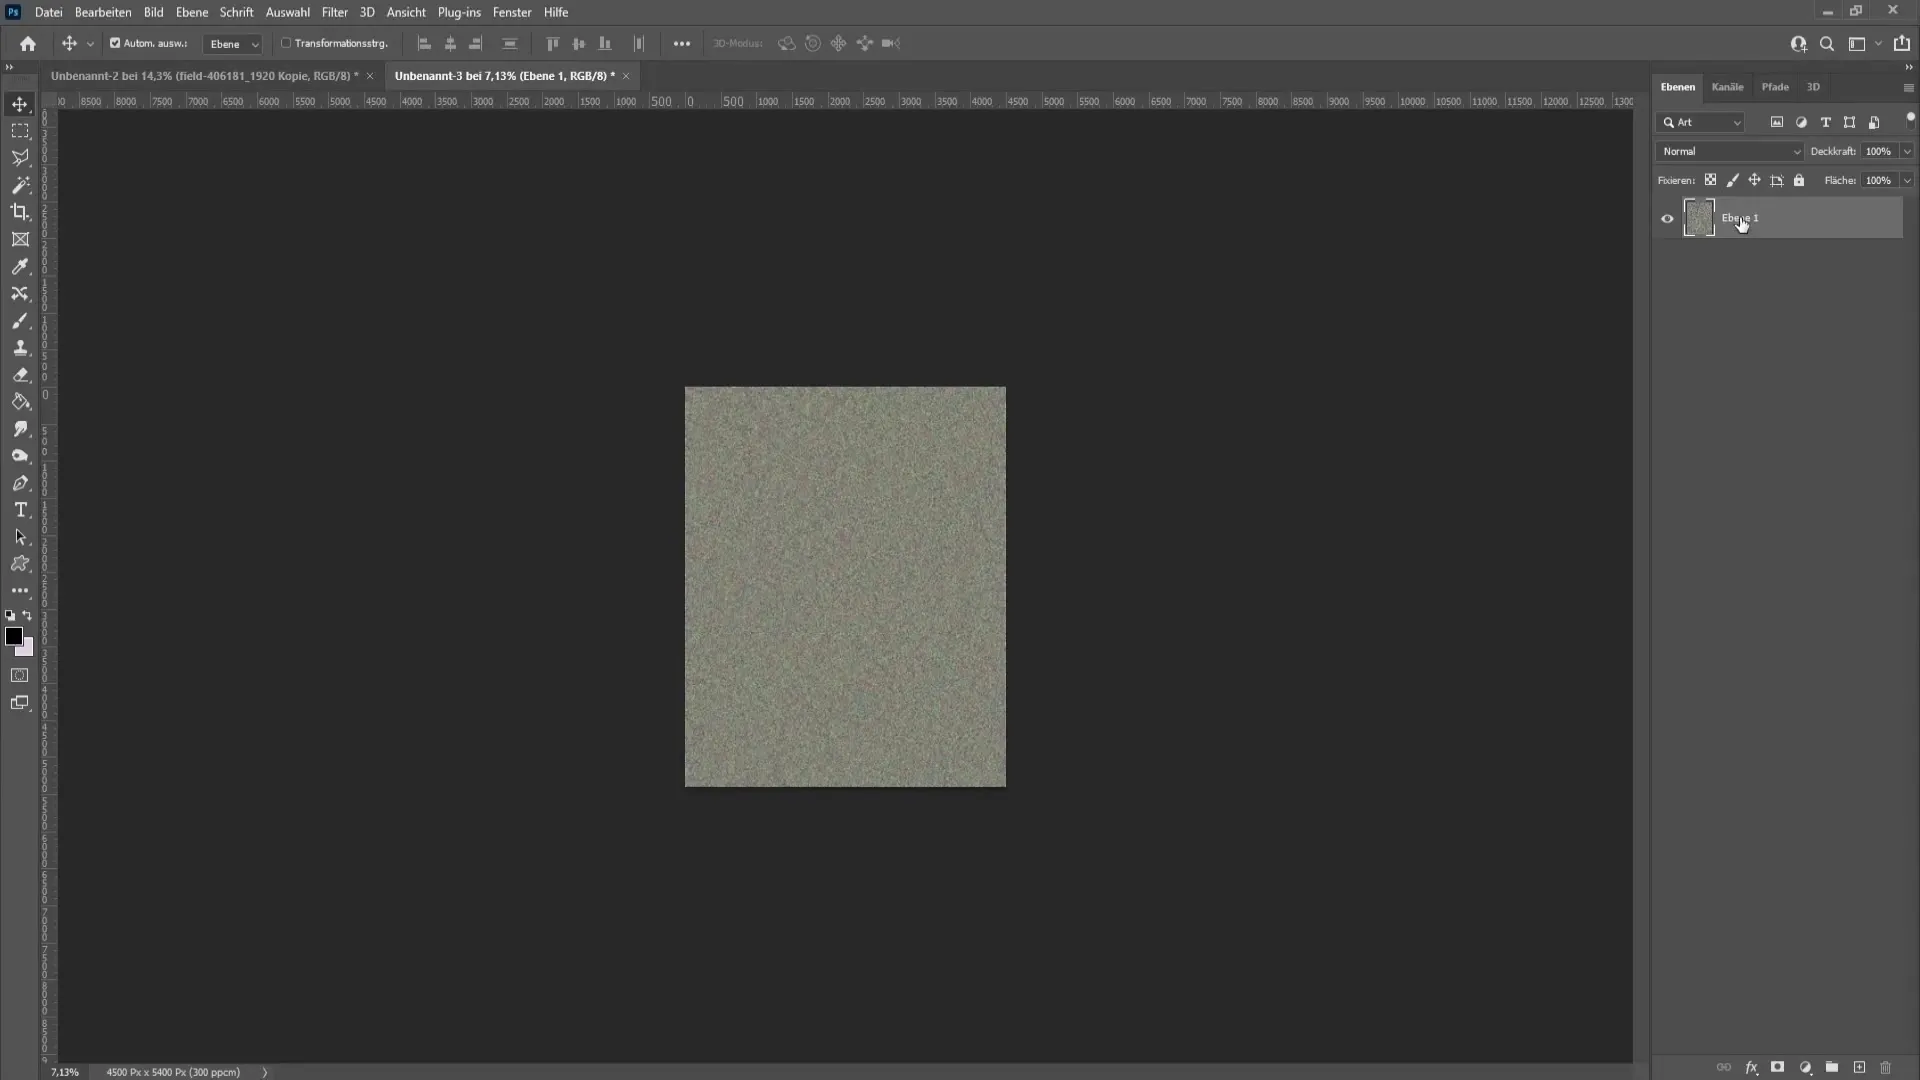Viewport: 1920px width, 1080px height.
Task: Select the Brush tool
Action: coord(20,320)
